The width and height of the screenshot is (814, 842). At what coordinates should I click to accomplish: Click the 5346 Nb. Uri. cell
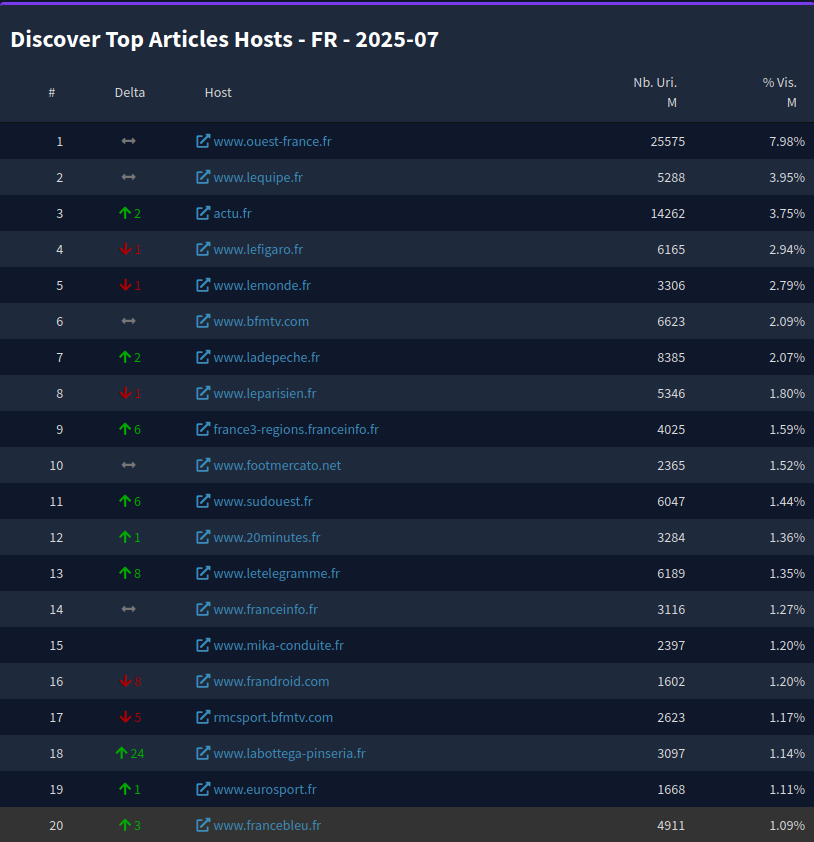click(x=671, y=393)
